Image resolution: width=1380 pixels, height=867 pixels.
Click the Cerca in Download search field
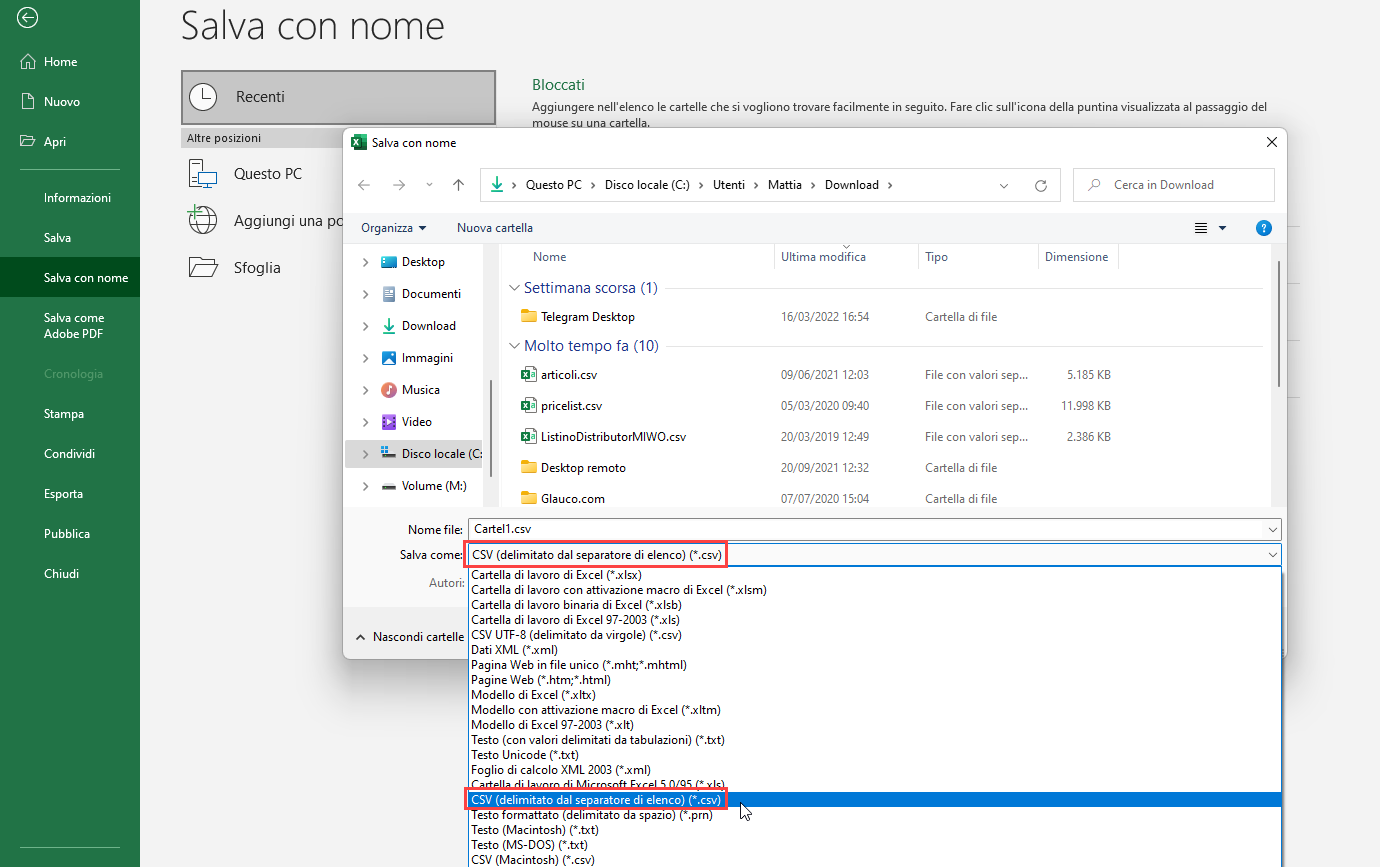pyautogui.click(x=1174, y=185)
